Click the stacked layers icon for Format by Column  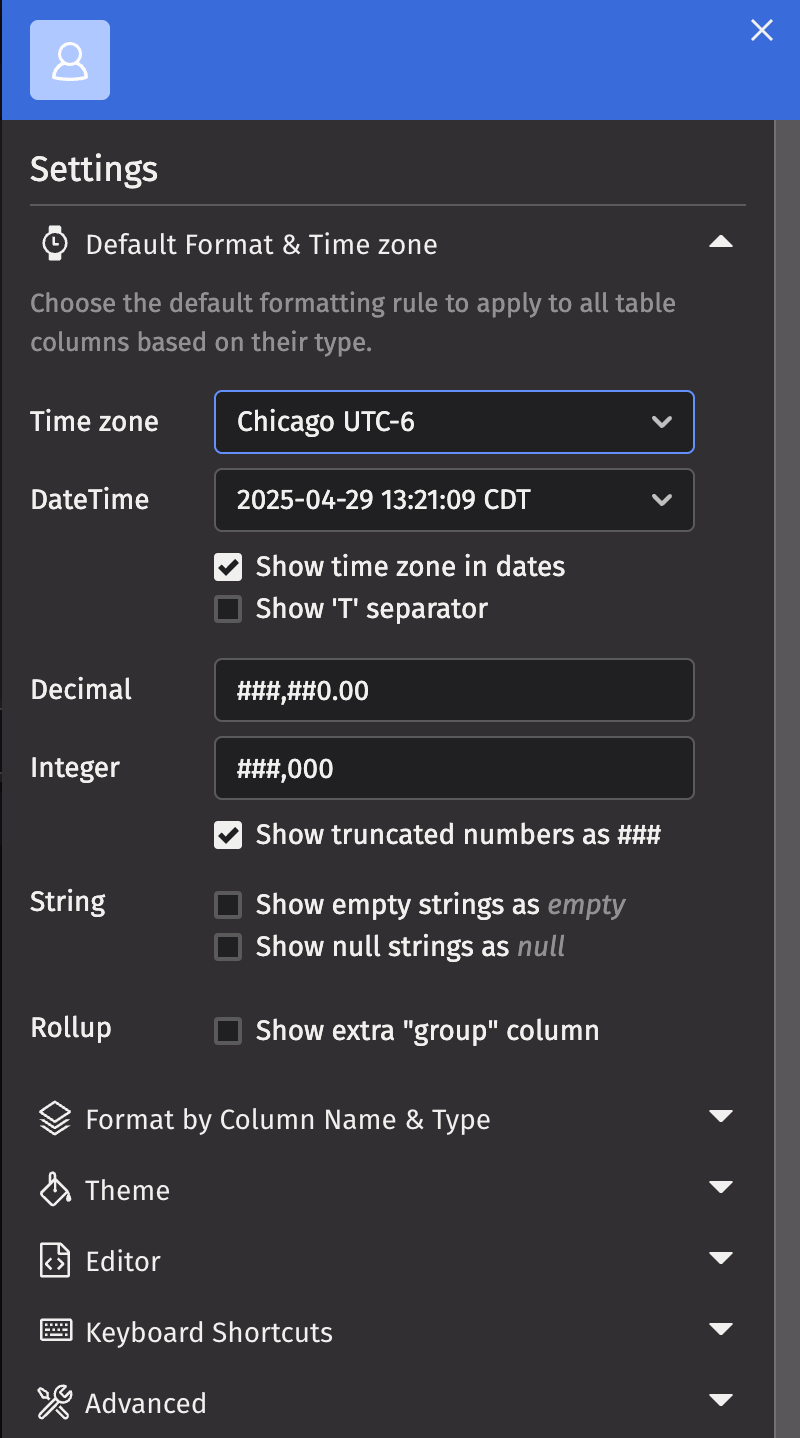click(x=54, y=1118)
